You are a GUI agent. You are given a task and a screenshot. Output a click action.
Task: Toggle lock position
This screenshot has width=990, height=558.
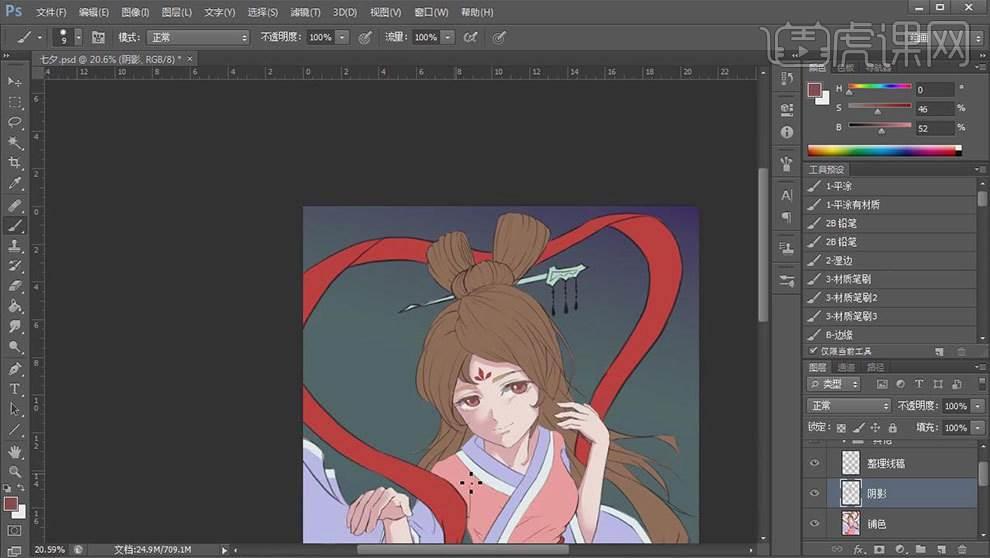tap(875, 427)
